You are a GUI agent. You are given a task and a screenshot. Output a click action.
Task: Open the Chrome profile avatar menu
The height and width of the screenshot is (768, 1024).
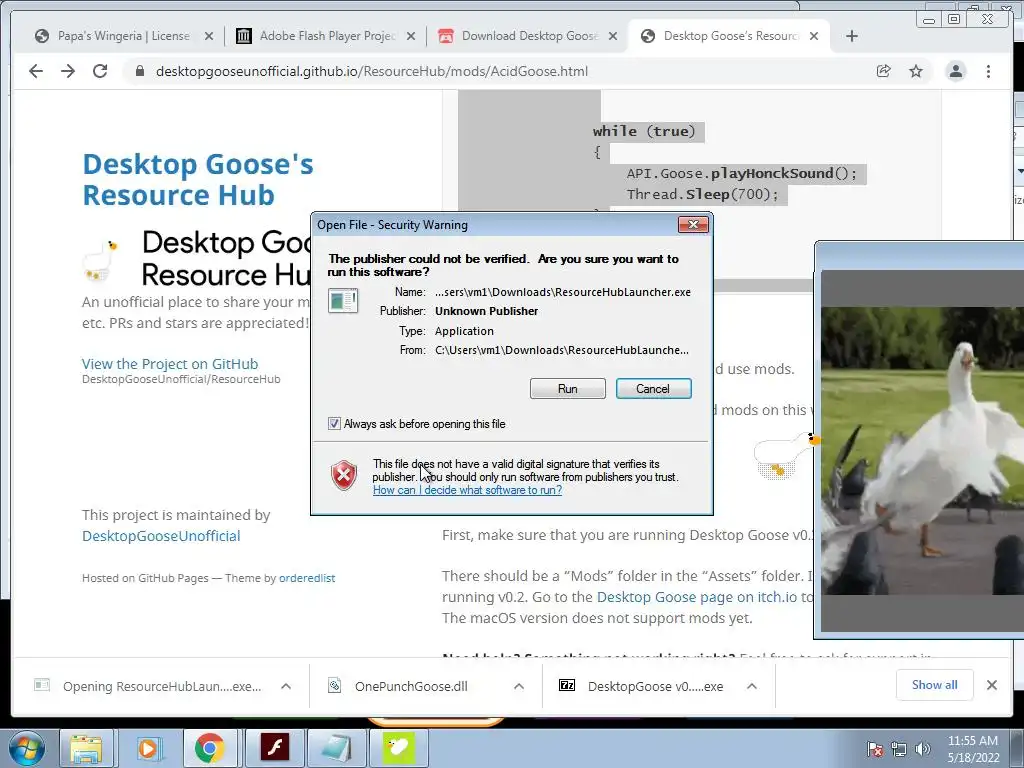coord(955,71)
